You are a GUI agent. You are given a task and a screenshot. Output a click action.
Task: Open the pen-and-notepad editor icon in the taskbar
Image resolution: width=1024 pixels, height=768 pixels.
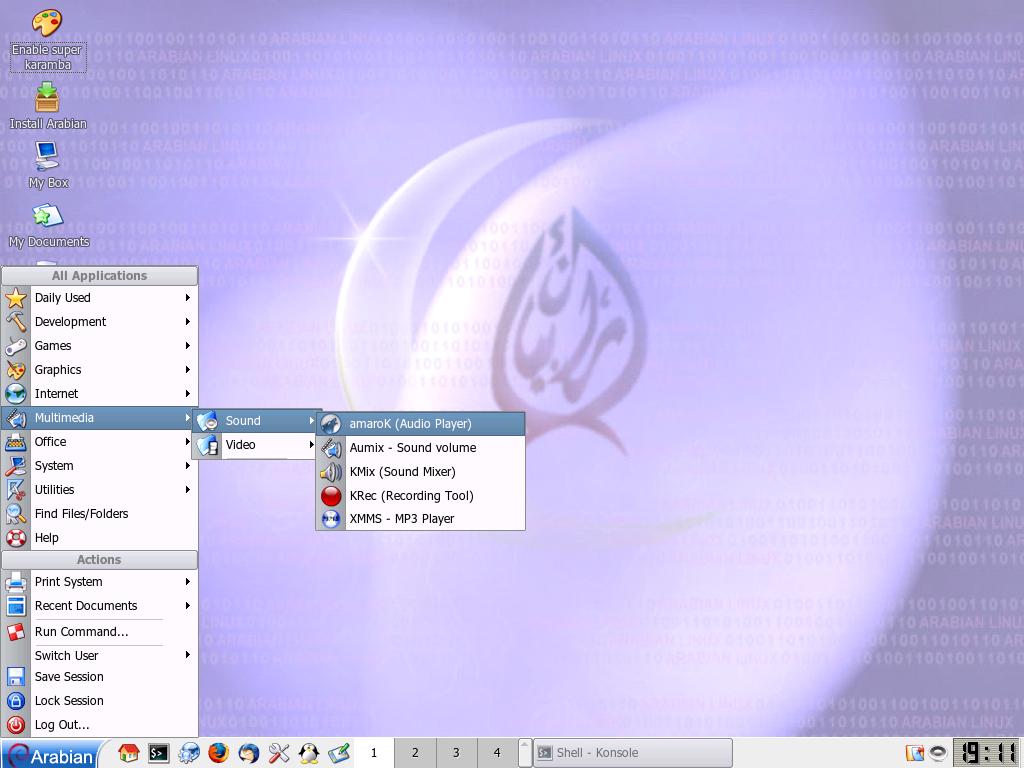(x=339, y=753)
